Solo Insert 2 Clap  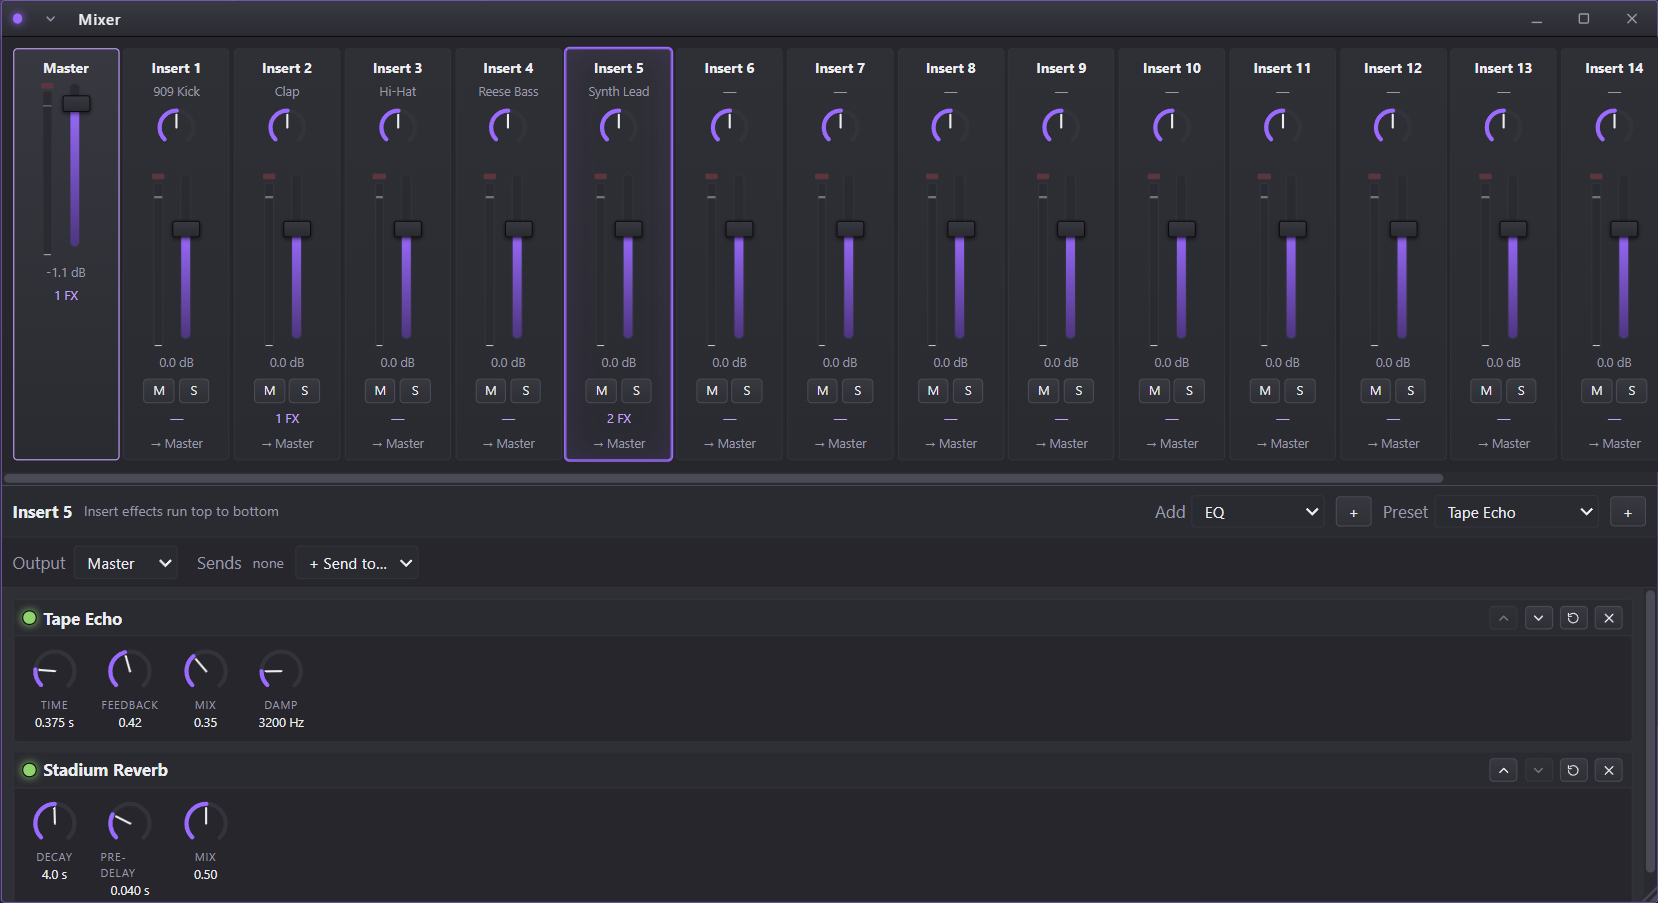click(305, 391)
